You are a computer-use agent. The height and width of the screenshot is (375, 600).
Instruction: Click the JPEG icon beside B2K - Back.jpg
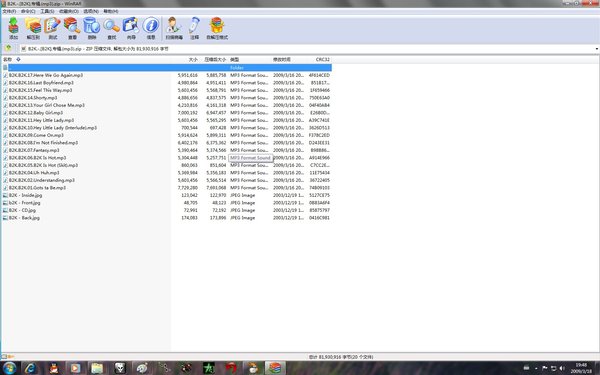(x=5, y=218)
